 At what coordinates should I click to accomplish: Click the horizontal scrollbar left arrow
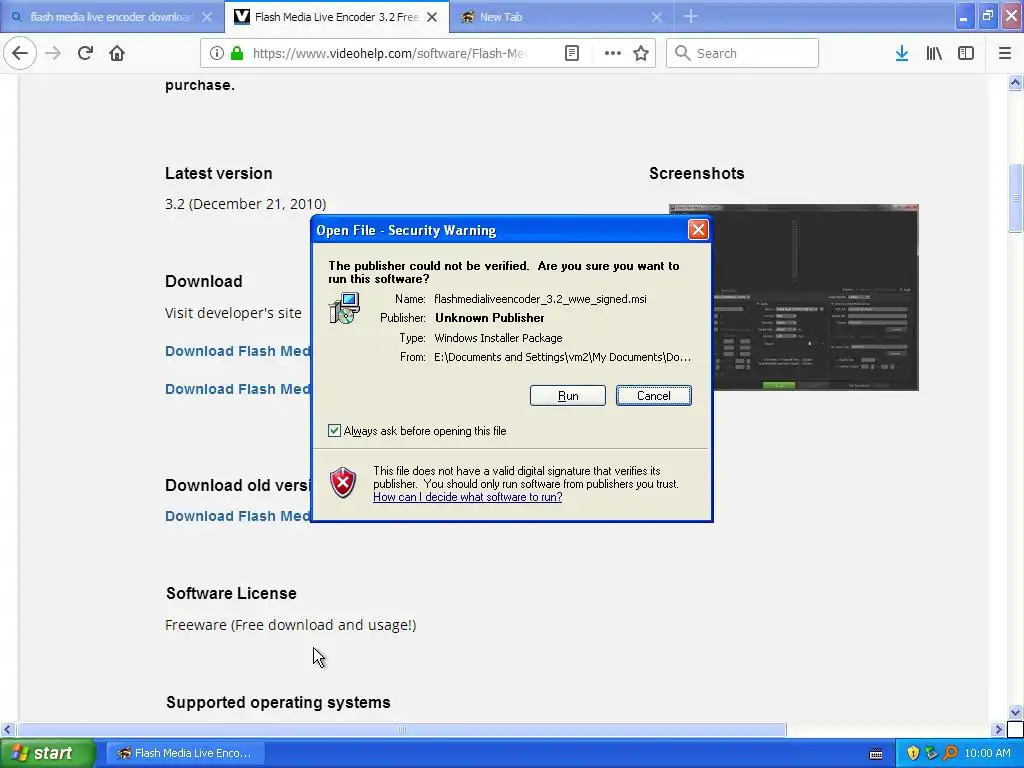[x=7, y=729]
